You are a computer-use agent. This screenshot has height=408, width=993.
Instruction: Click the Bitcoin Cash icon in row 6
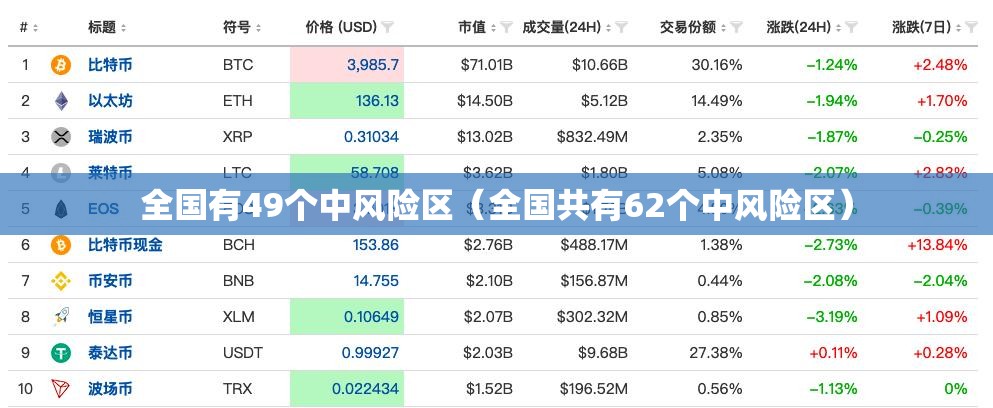coord(61,245)
